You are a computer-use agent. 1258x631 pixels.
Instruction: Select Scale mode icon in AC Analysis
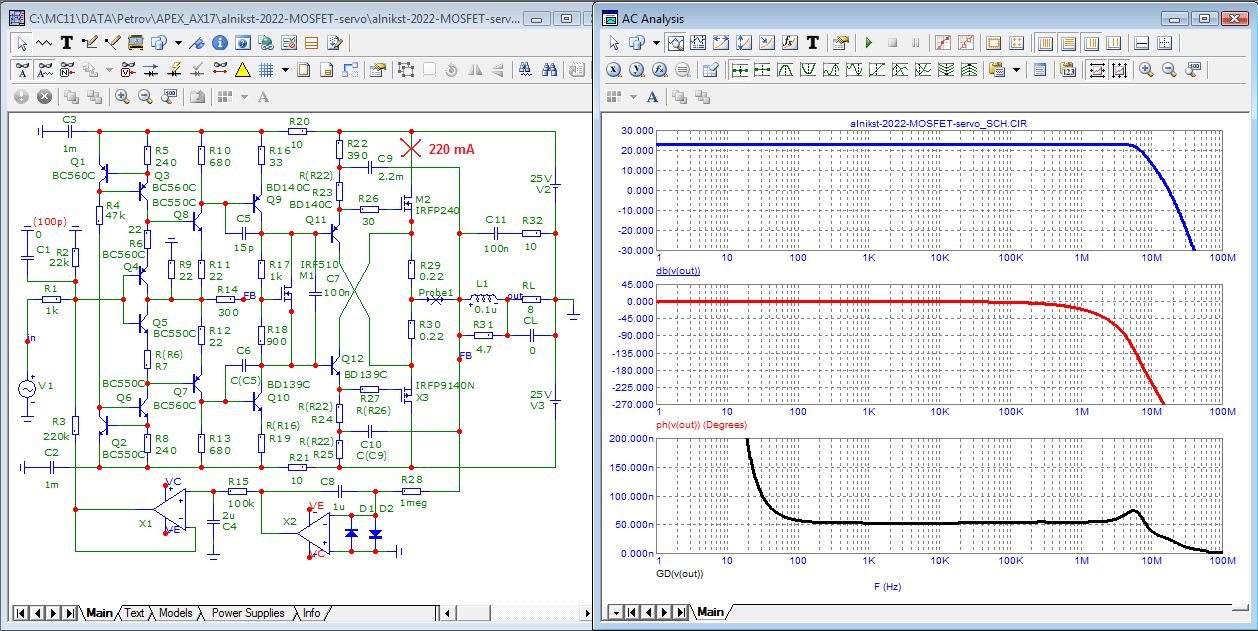tap(676, 43)
